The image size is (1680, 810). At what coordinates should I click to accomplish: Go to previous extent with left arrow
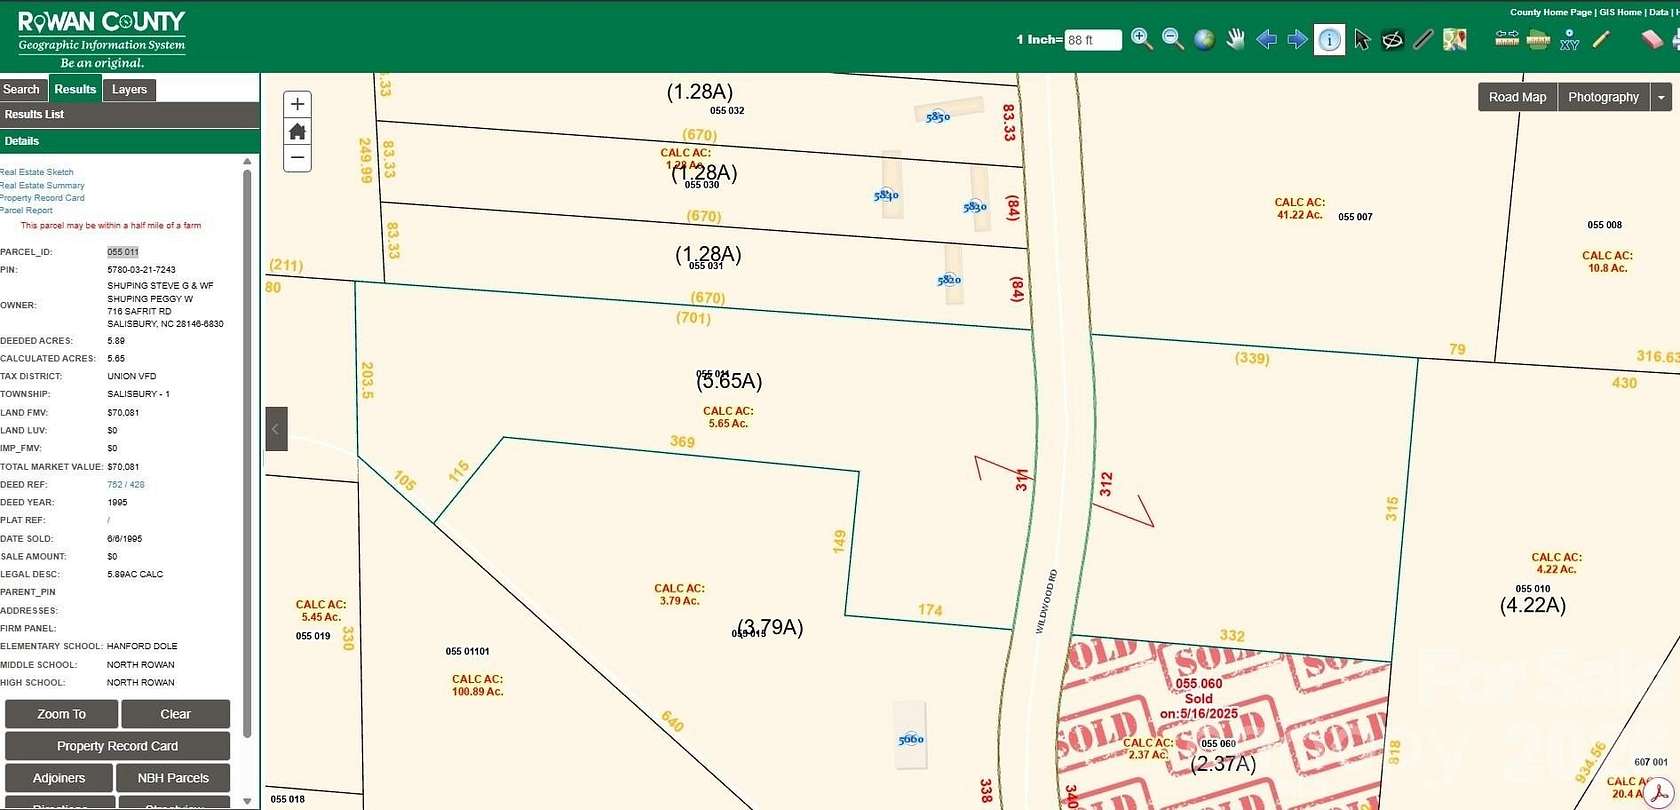click(1266, 39)
